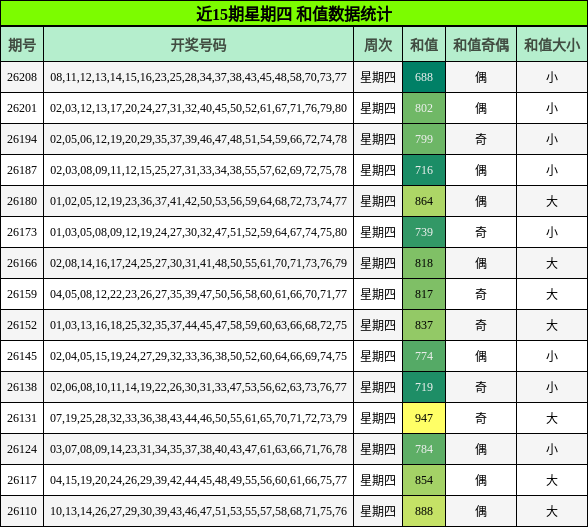The width and height of the screenshot is (588, 527).
Task: Select issue number 26145
Action: click(x=22, y=356)
